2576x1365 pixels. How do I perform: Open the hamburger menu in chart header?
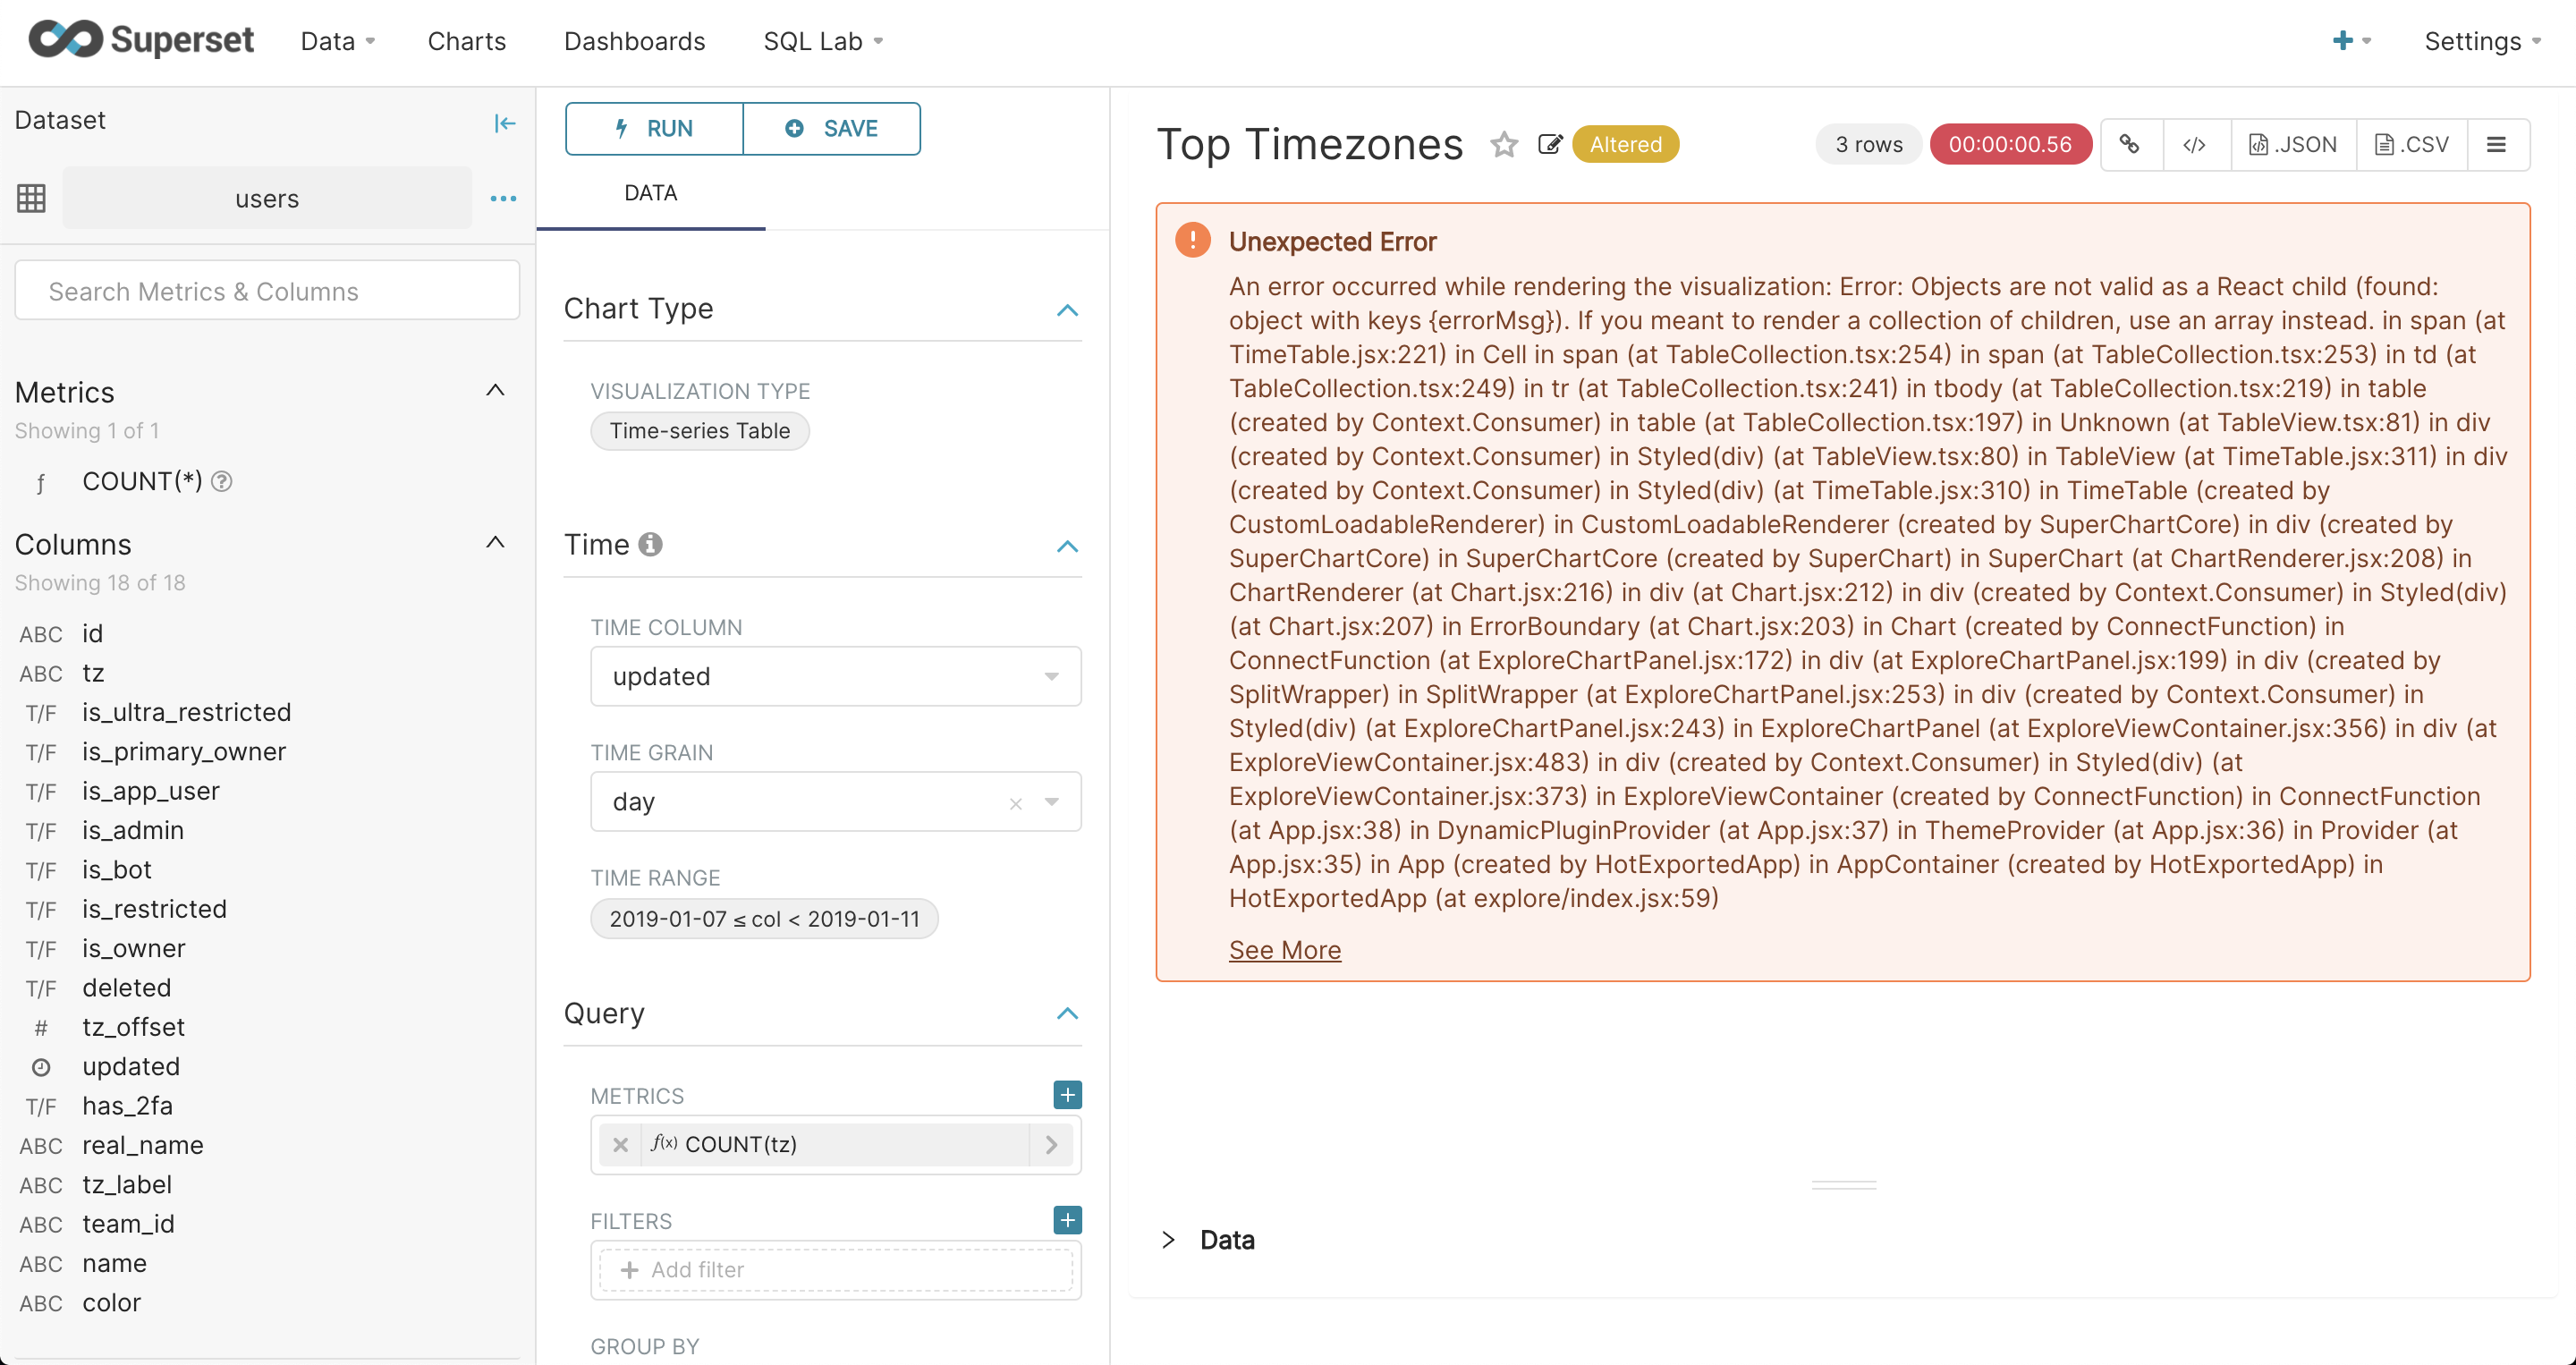pyautogui.click(x=2496, y=145)
